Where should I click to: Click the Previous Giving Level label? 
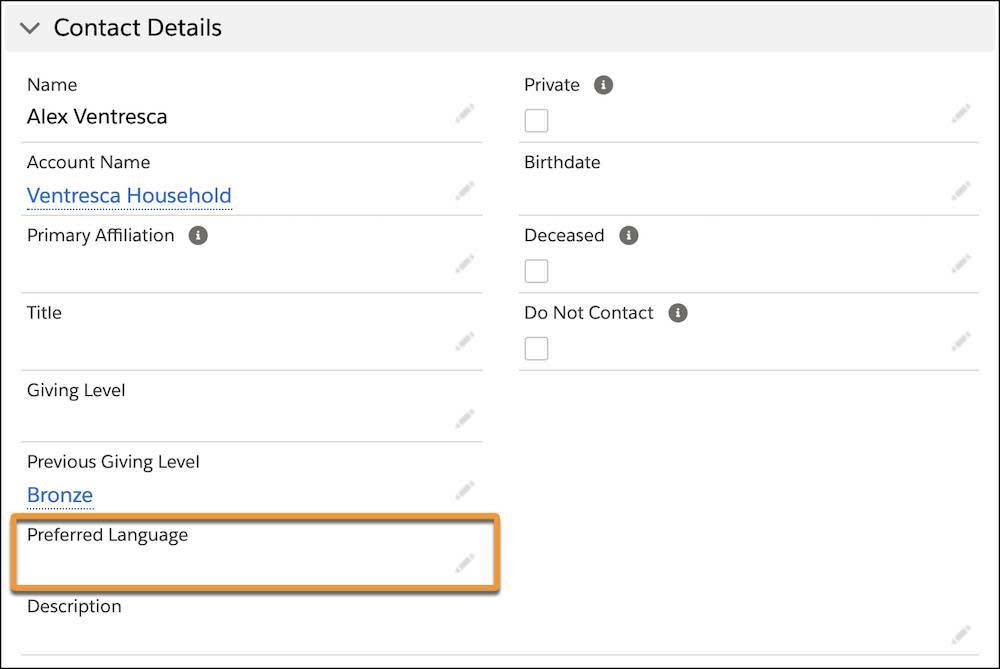coord(114,462)
